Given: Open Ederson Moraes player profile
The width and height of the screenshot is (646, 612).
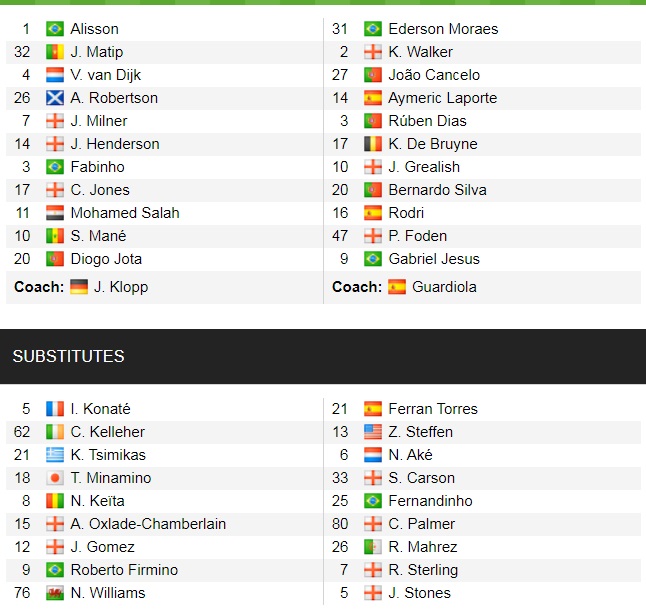Looking at the screenshot, I should [x=443, y=29].
